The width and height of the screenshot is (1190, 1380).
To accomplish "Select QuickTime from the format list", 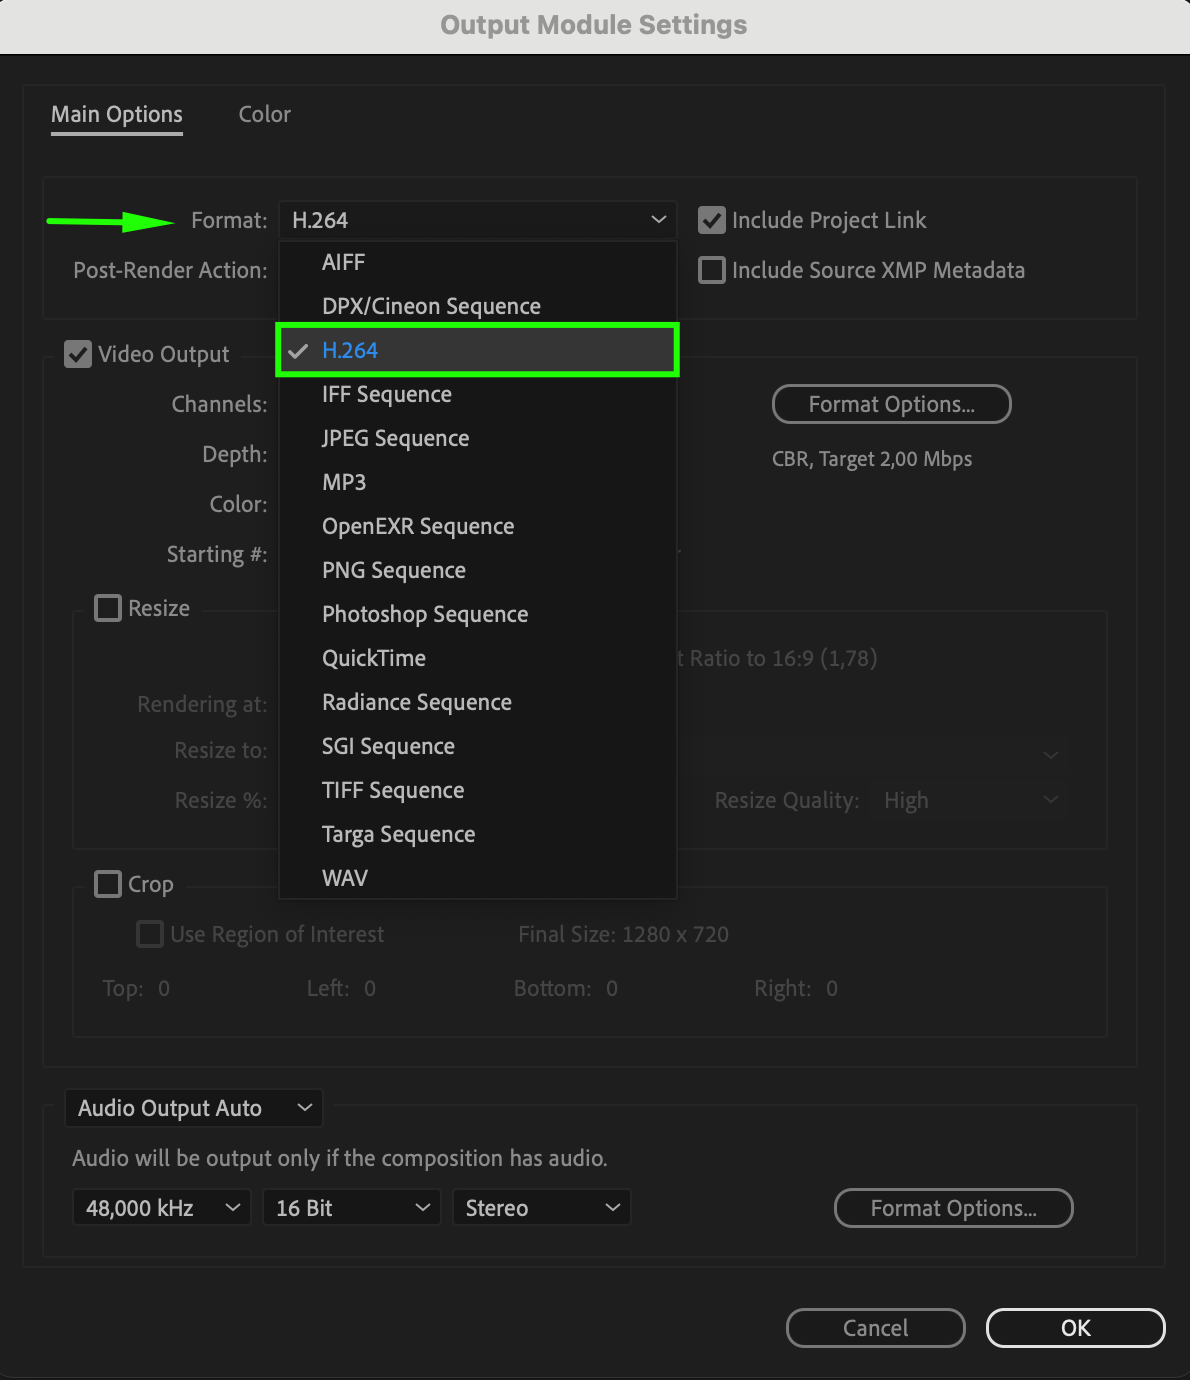I will 374,658.
